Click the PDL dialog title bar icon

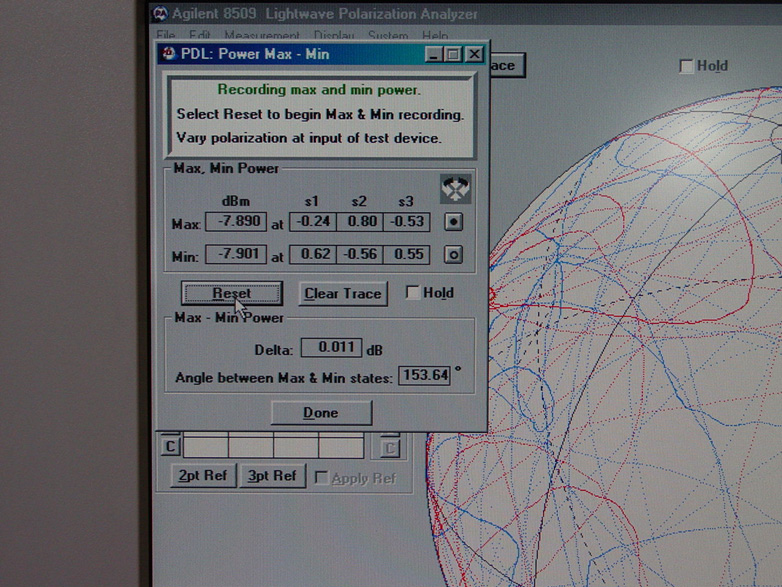coord(169,53)
